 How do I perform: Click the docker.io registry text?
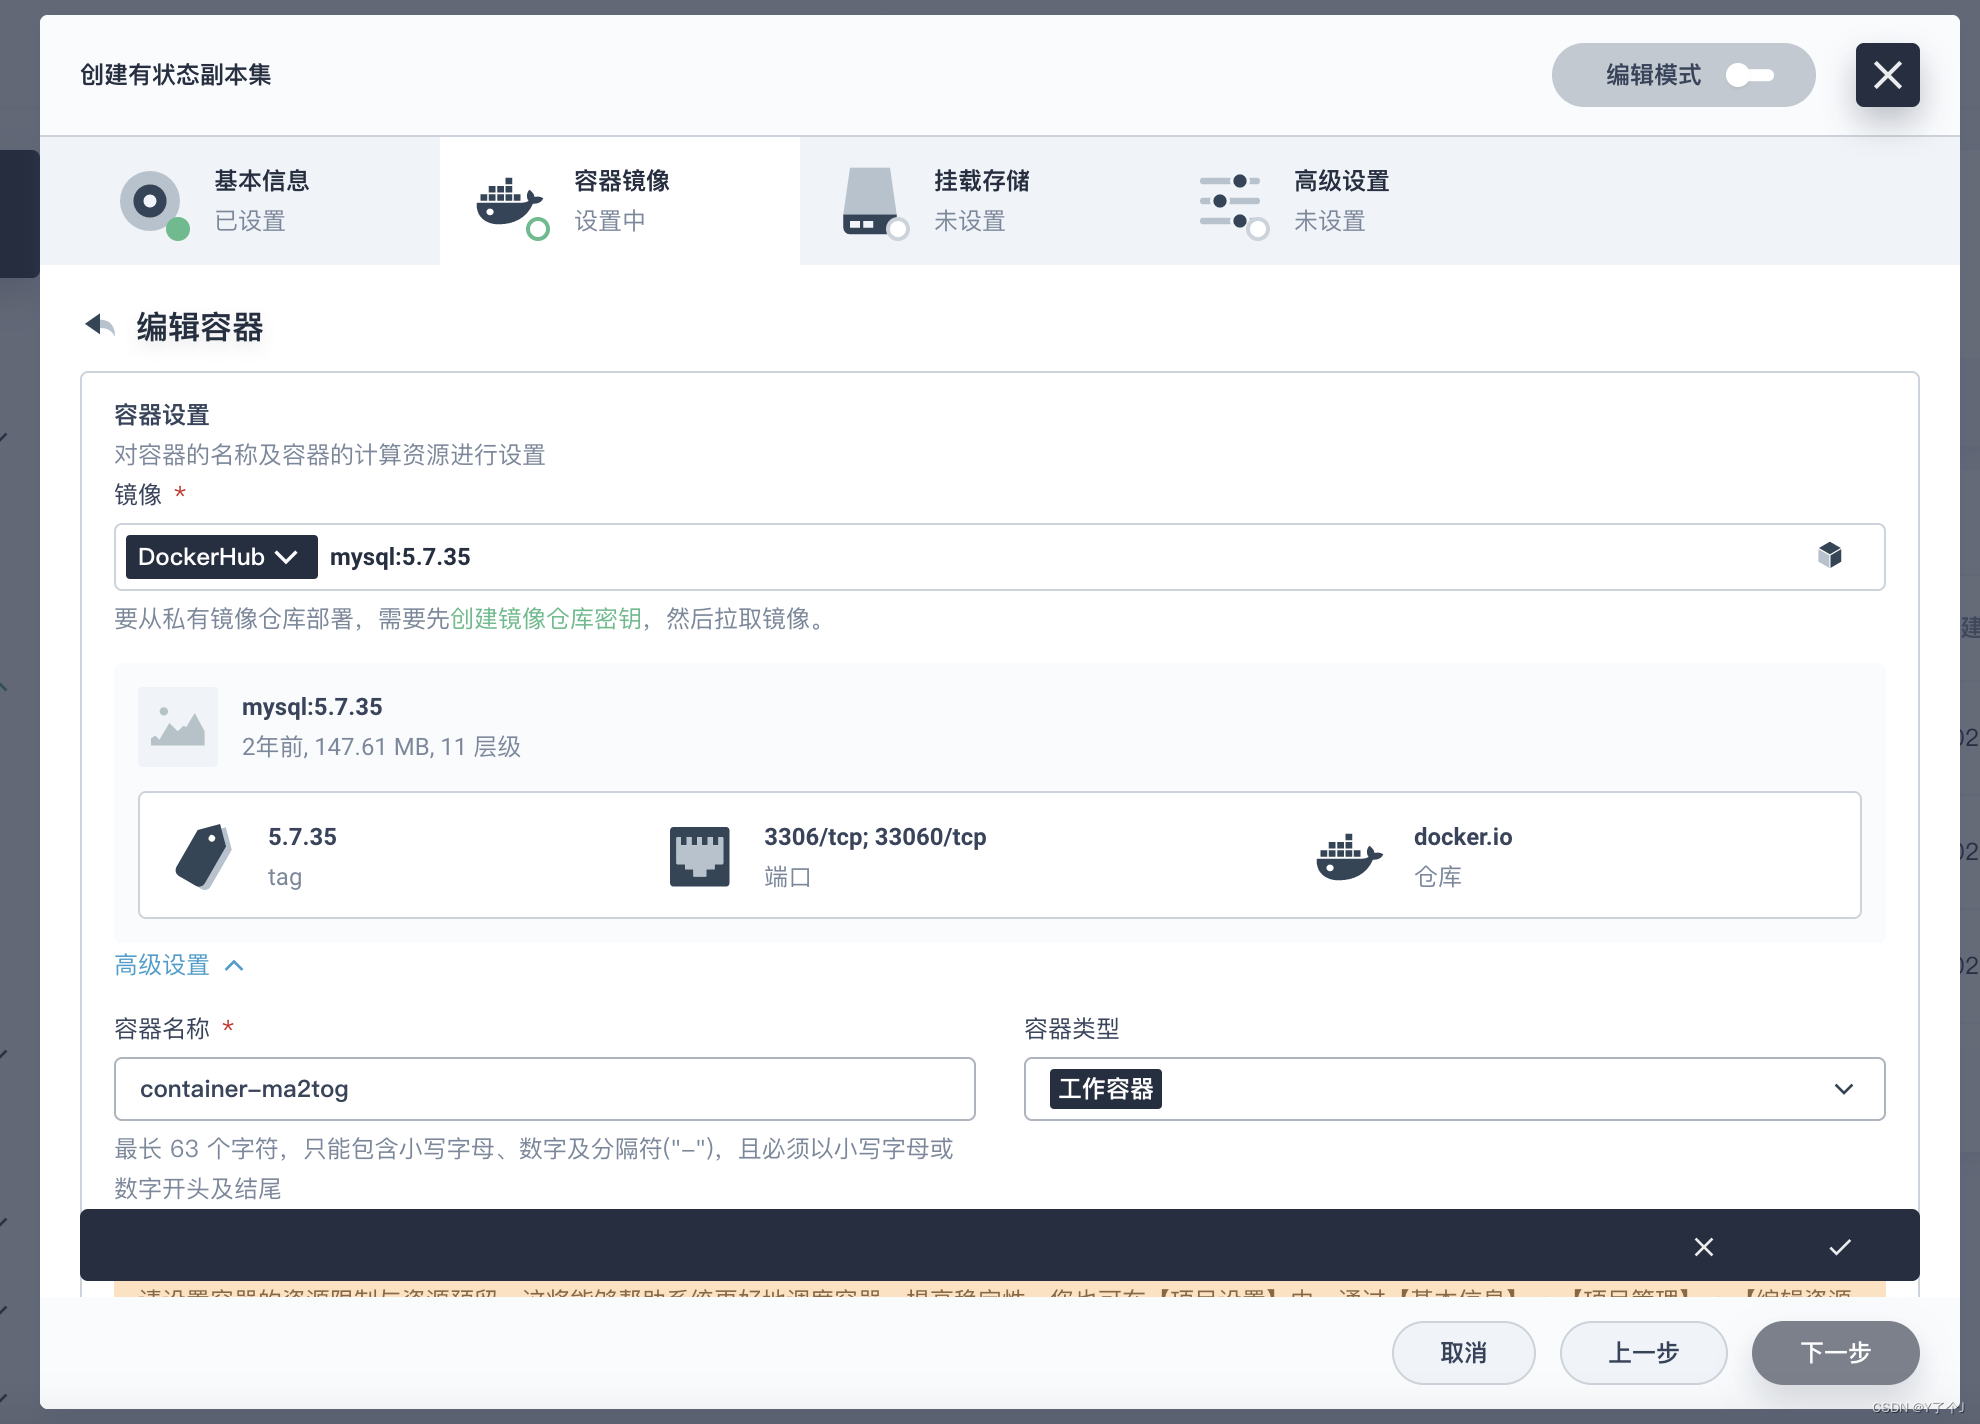pos(1463,837)
